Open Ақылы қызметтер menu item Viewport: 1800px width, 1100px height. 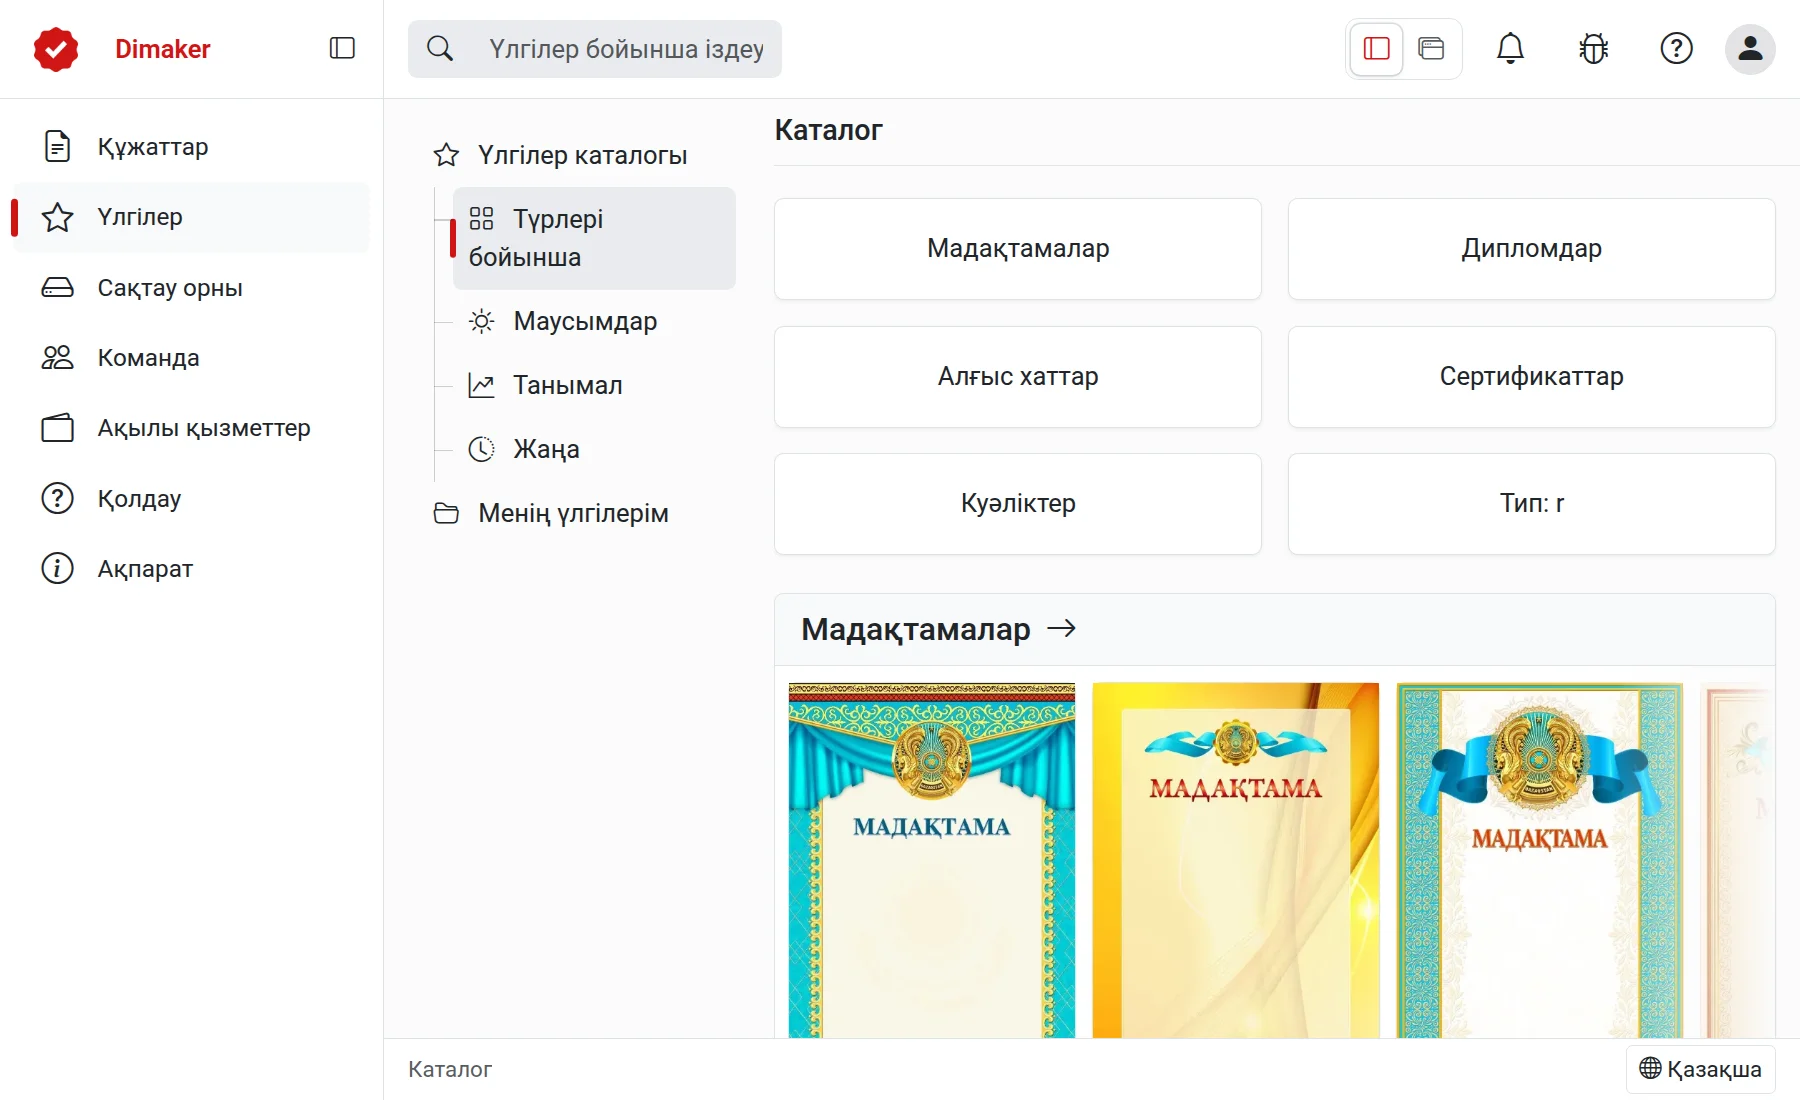190,428
